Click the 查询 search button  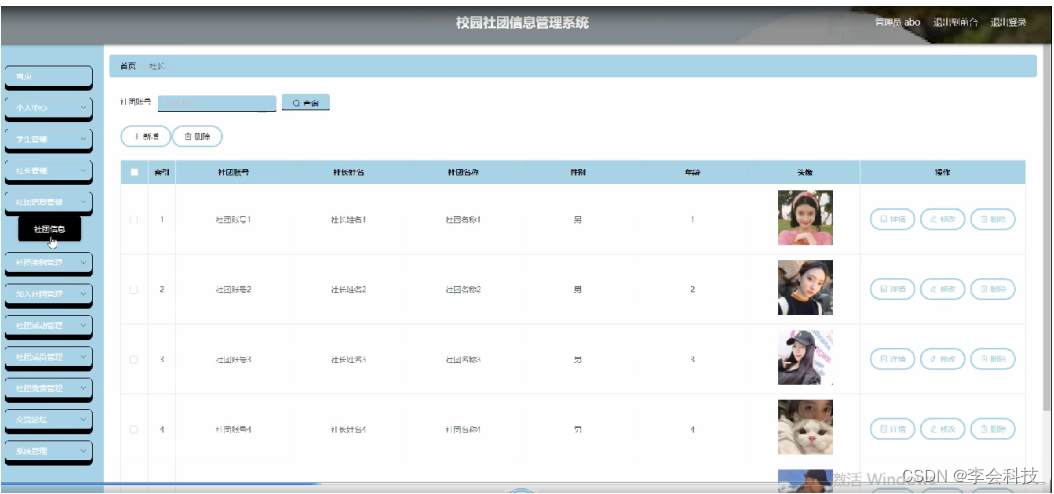click(305, 103)
